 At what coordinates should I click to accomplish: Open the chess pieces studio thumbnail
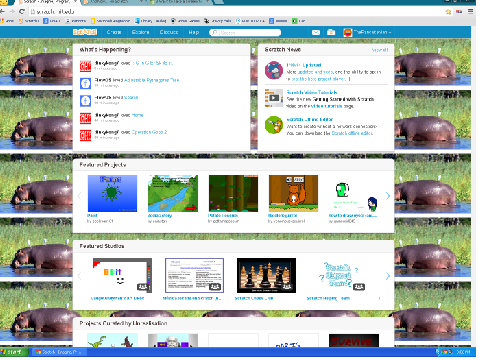pyautogui.click(x=266, y=275)
